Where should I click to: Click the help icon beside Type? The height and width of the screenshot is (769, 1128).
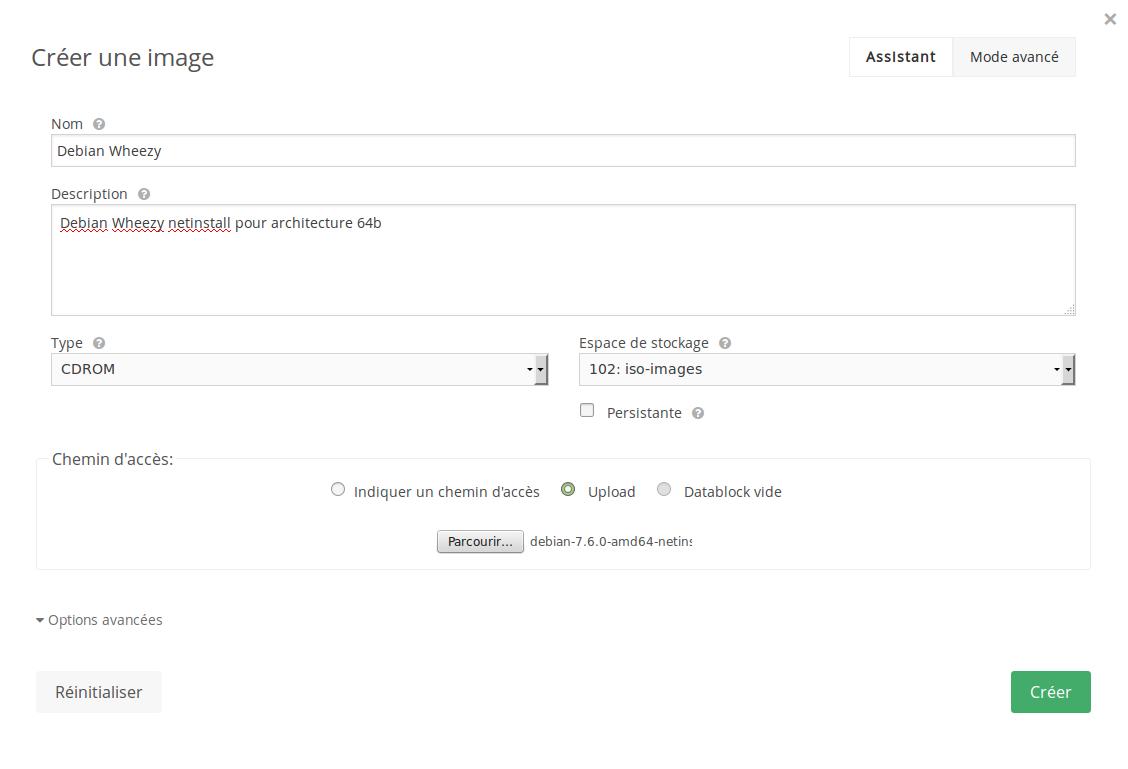tap(99, 343)
